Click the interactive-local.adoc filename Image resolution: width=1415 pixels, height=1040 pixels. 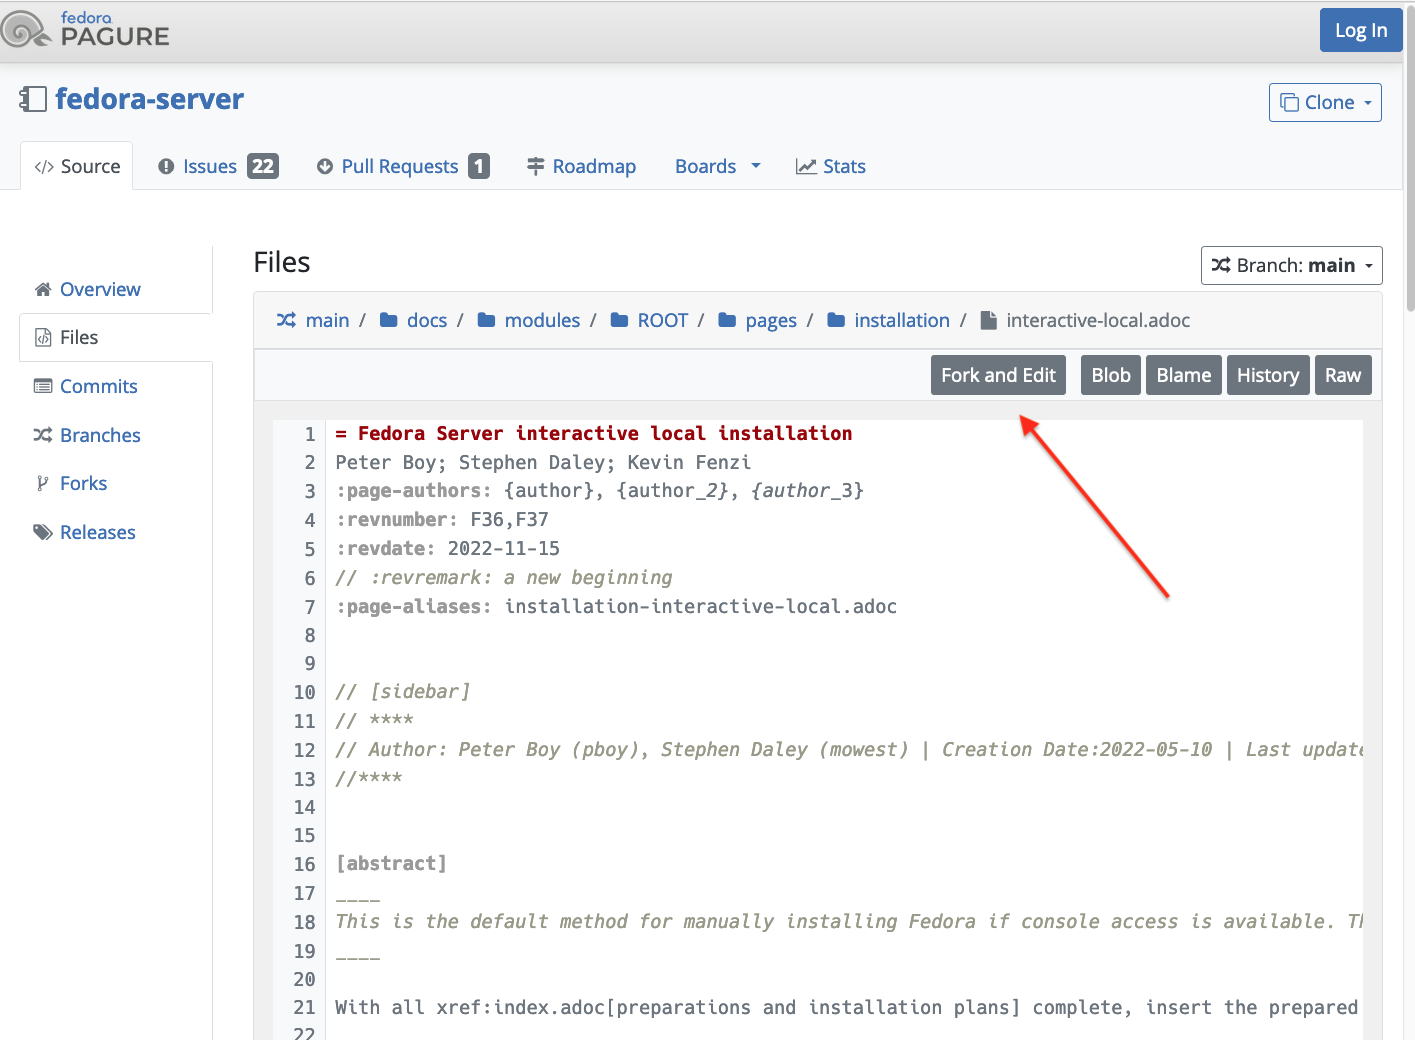point(1098,320)
